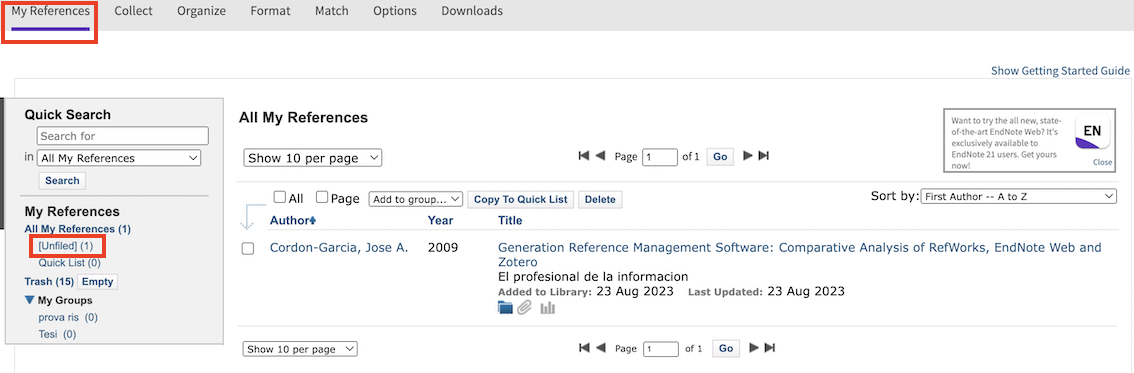Click the bottom Page number field
1134x373 pixels.
tap(661, 349)
